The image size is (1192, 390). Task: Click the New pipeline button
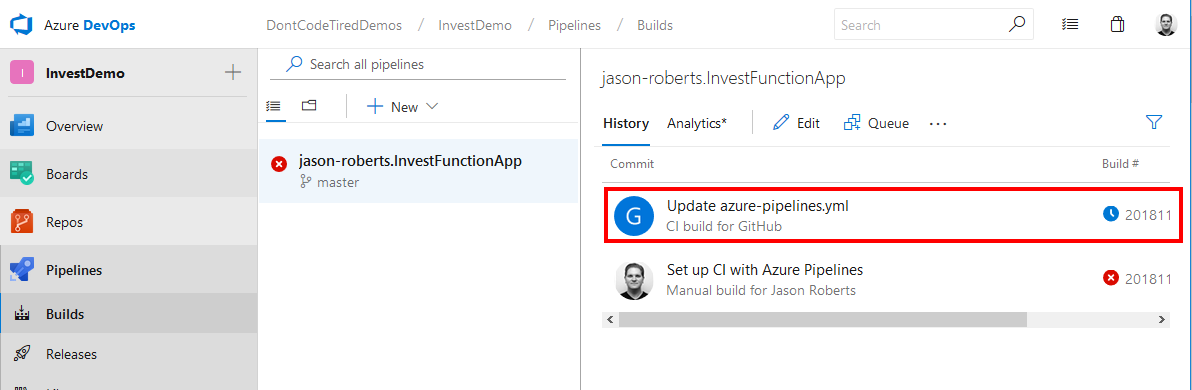402,107
